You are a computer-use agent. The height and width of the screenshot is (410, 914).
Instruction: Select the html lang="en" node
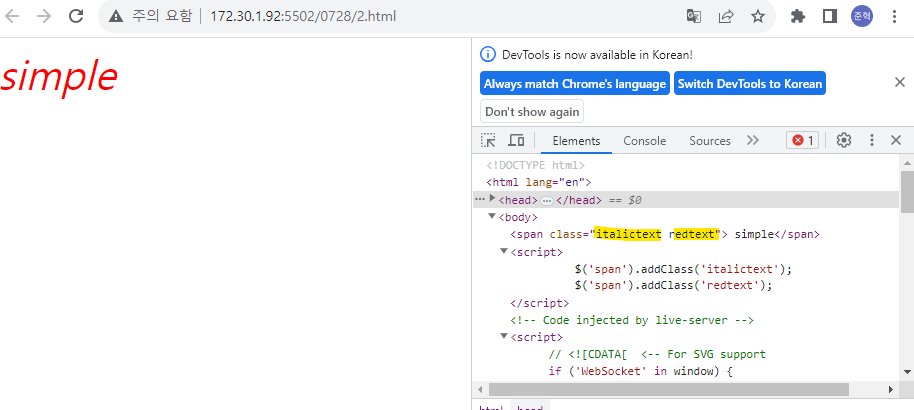tap(539, 183)
